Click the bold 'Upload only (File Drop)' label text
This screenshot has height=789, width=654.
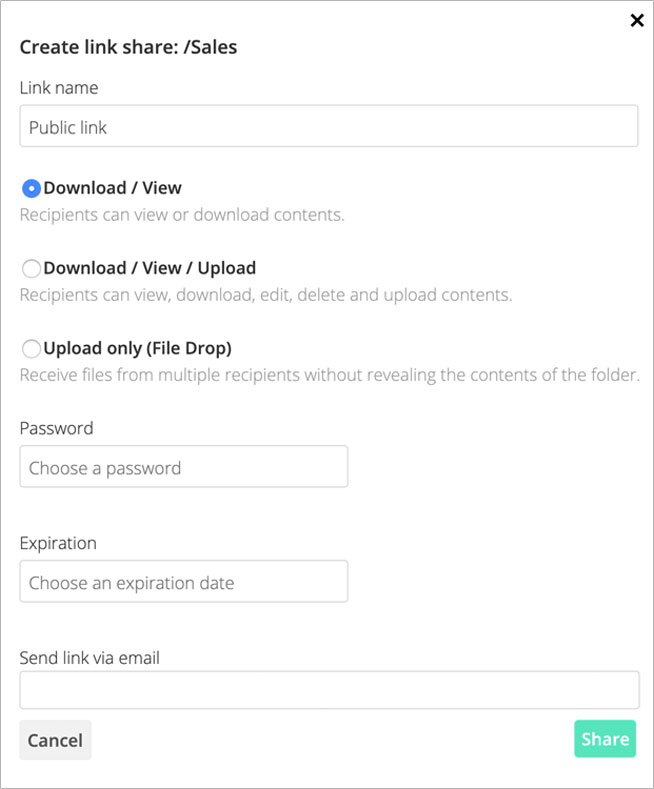point(138,348)
